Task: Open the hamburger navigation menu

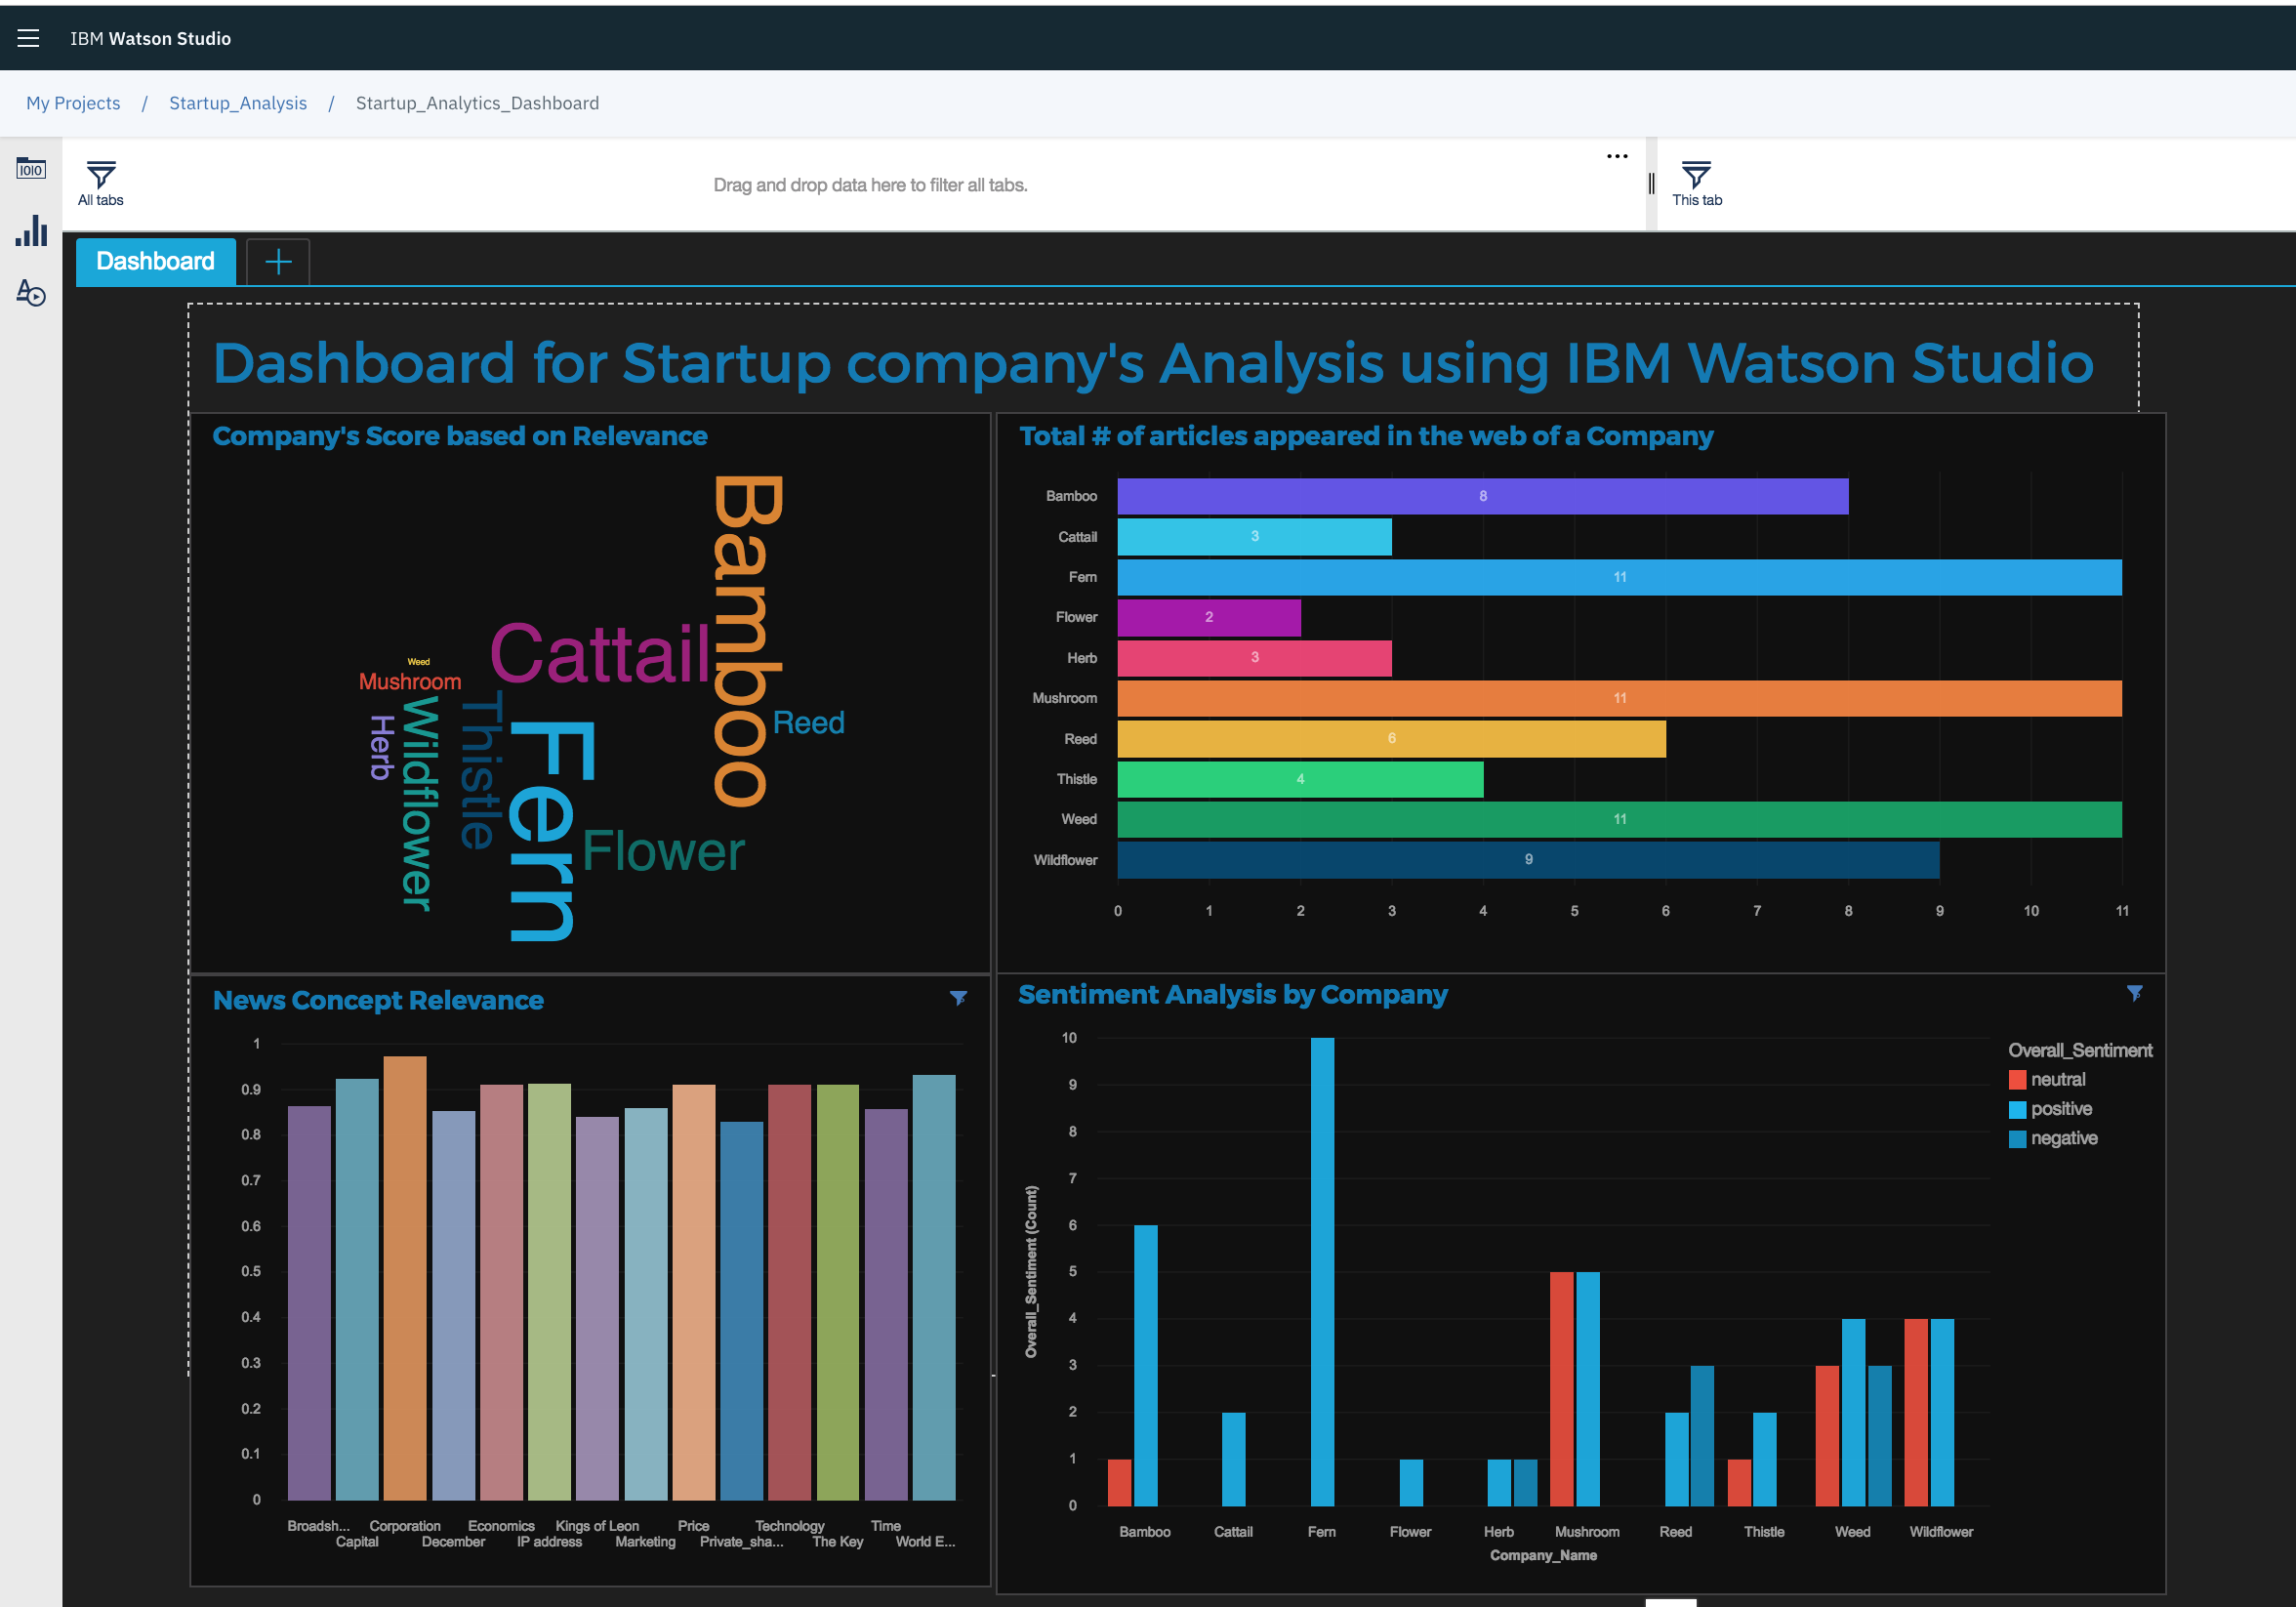Action: point(28,38)
